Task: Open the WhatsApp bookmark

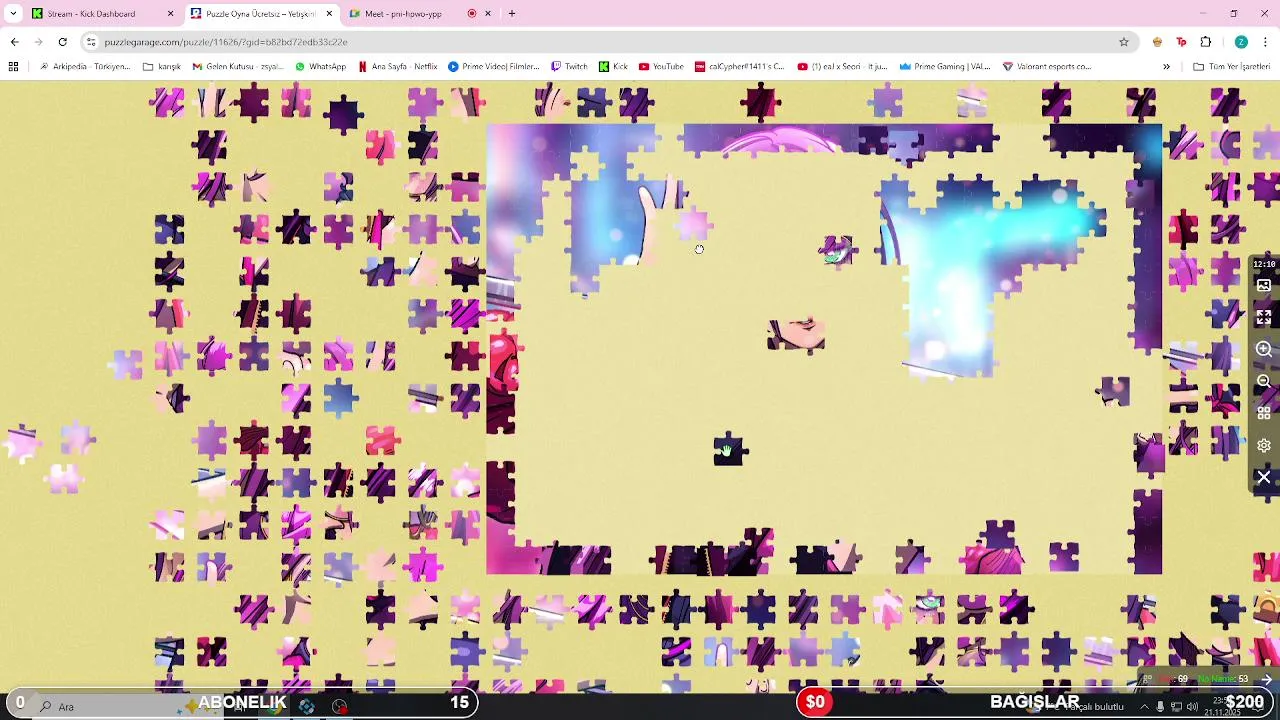Action: tap(320, 67)
